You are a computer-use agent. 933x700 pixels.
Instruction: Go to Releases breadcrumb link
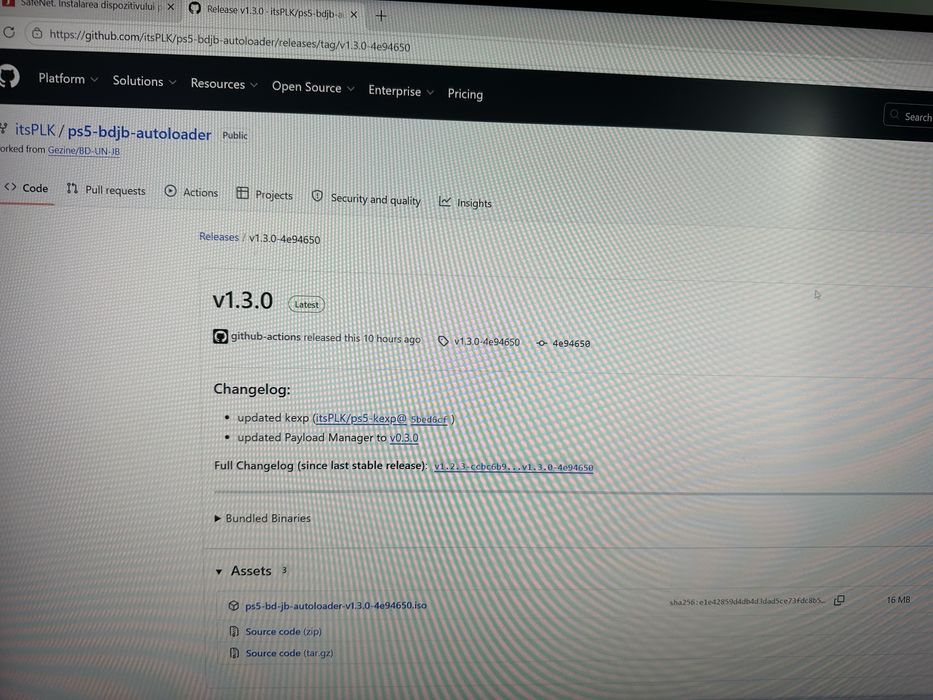coord(219,237)
